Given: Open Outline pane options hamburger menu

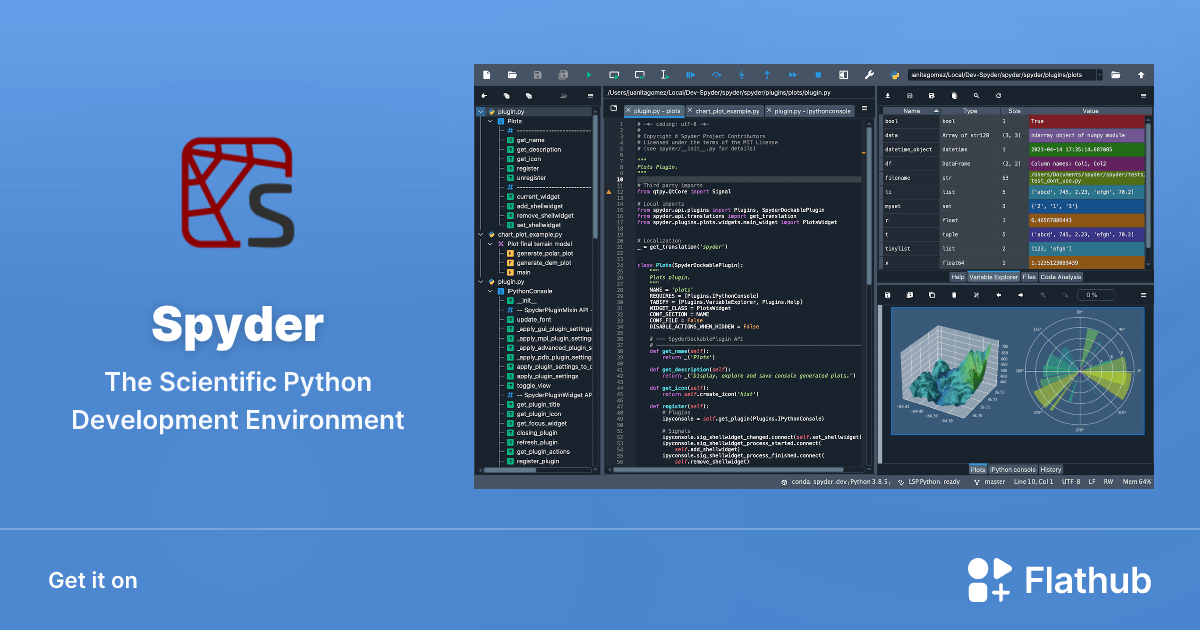Looking at the screenshot, I should pyautogui.click(x=590, y=96).
